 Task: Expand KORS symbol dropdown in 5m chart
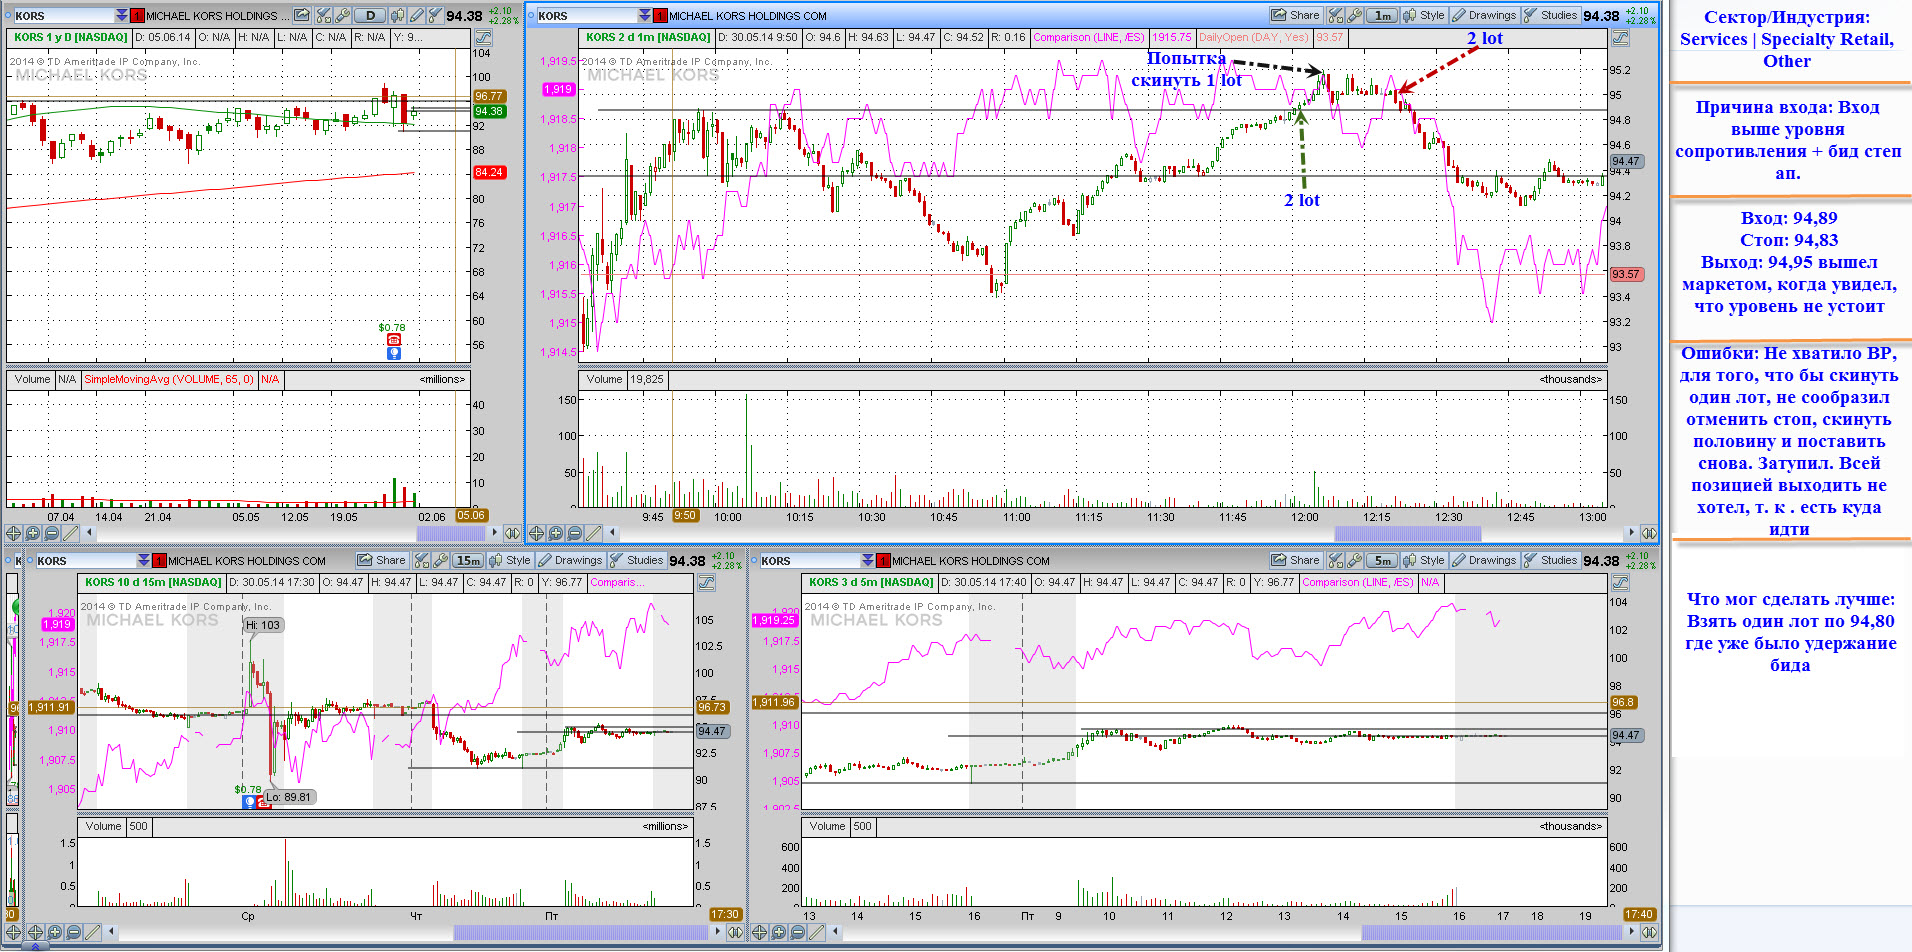click(867, 560)
